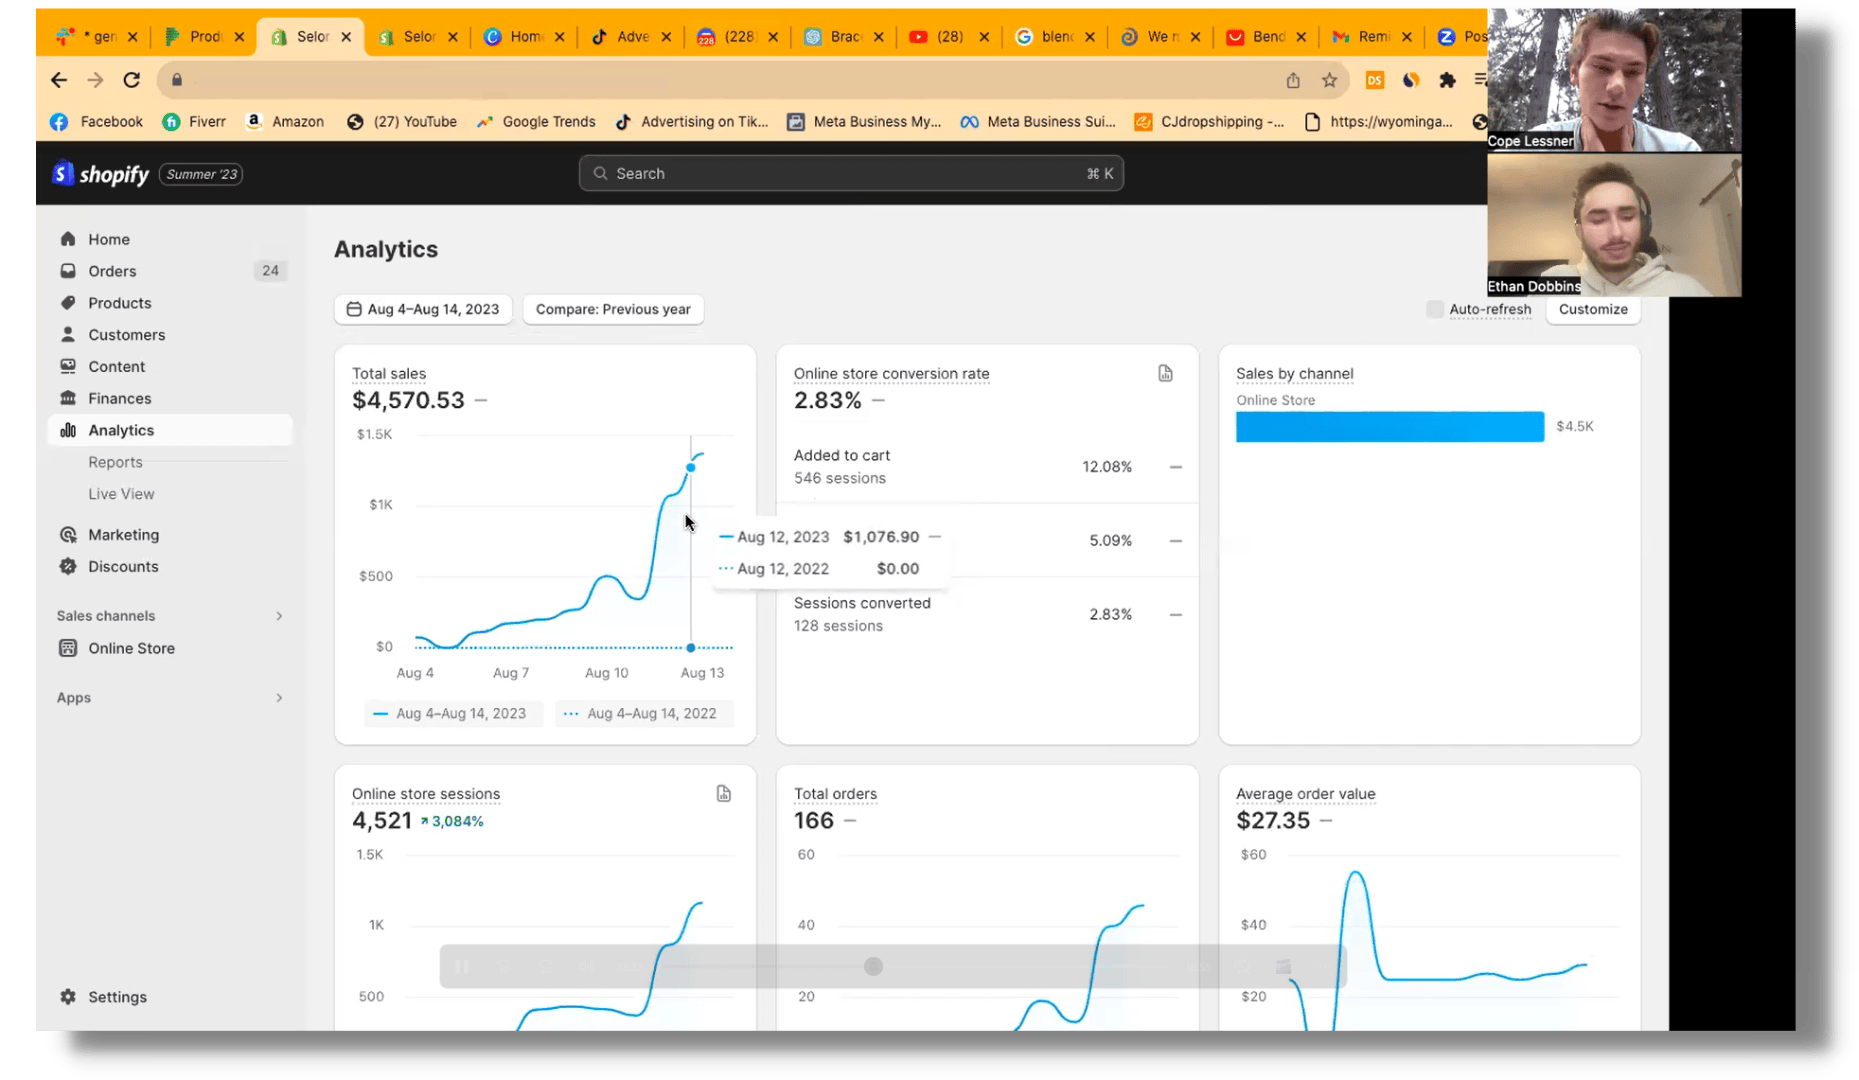The width and height of the screenshot is (1859, 1080).
Task: Click Cope Lessner's video thumbnail
Action: coord(1613,80)
